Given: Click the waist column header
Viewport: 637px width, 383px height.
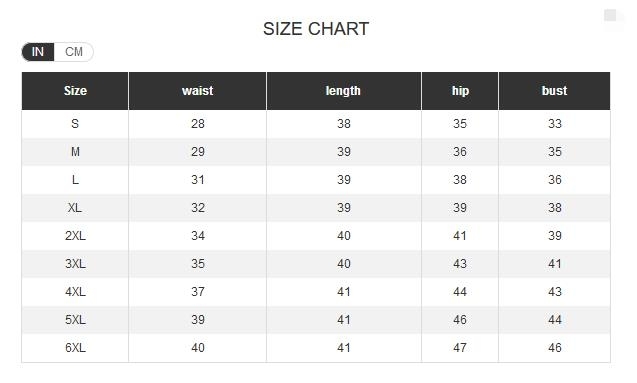Looking at the screenshot, I should 197,91.
